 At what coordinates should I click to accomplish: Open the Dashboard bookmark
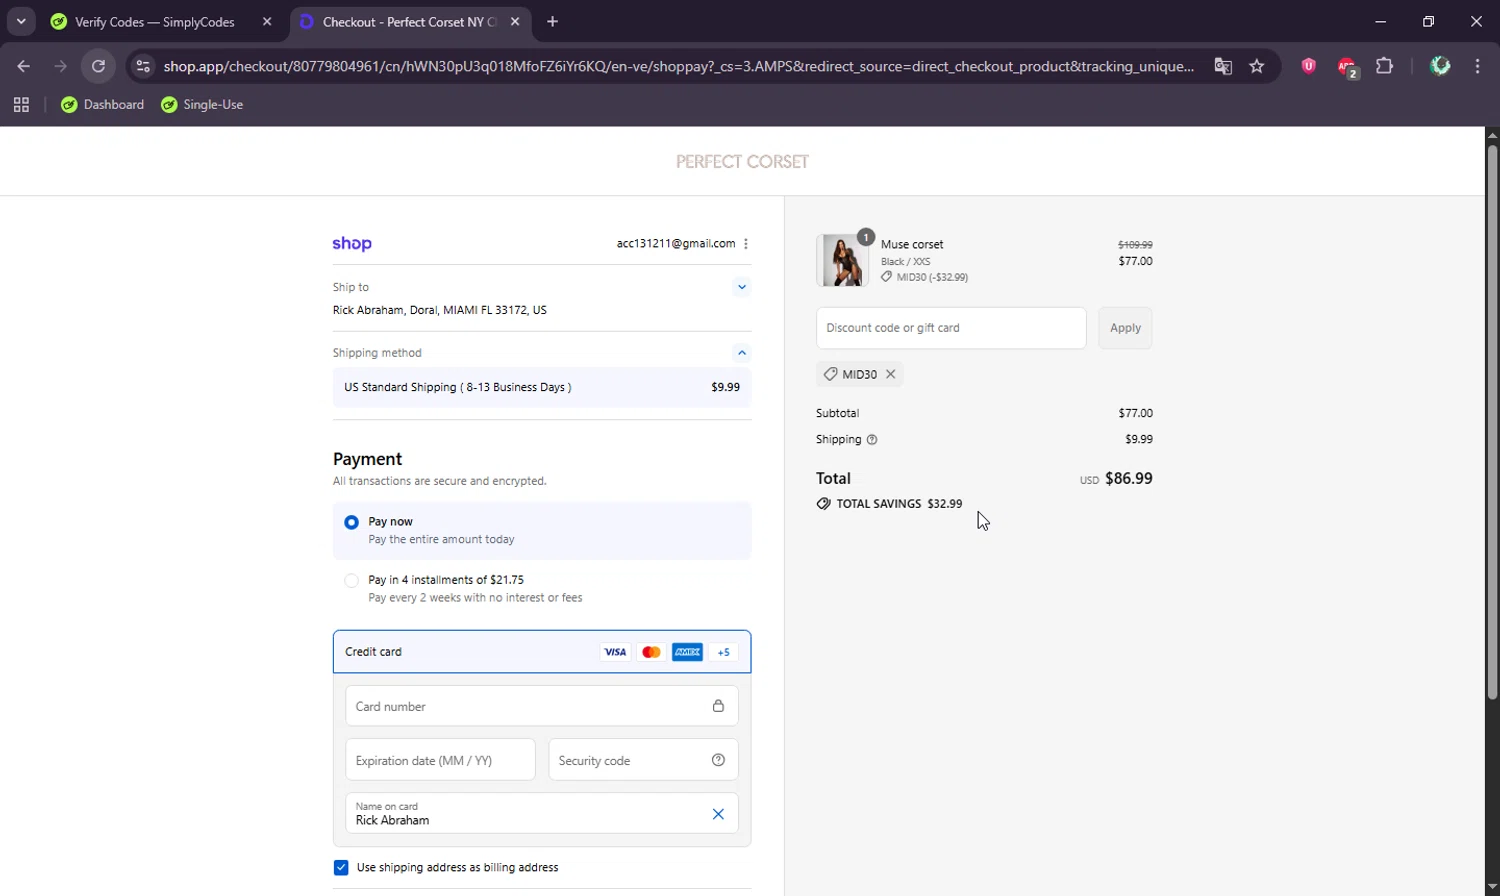click(102, 104)
